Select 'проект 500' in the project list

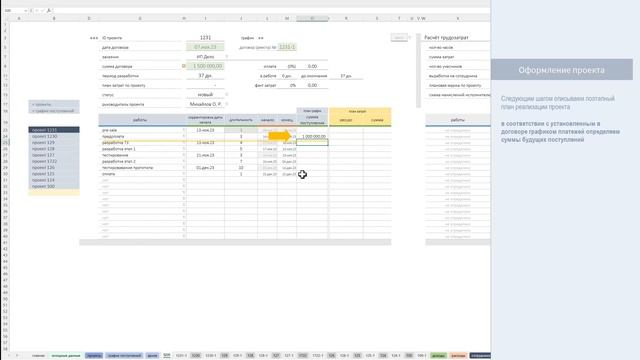pos(54,186)
